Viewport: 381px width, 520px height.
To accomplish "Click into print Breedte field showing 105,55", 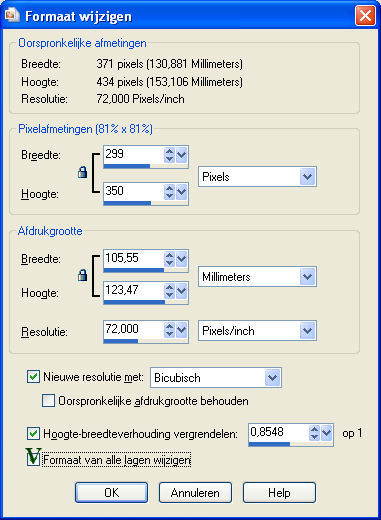I will pyautogui.click(x=134, y=259).
